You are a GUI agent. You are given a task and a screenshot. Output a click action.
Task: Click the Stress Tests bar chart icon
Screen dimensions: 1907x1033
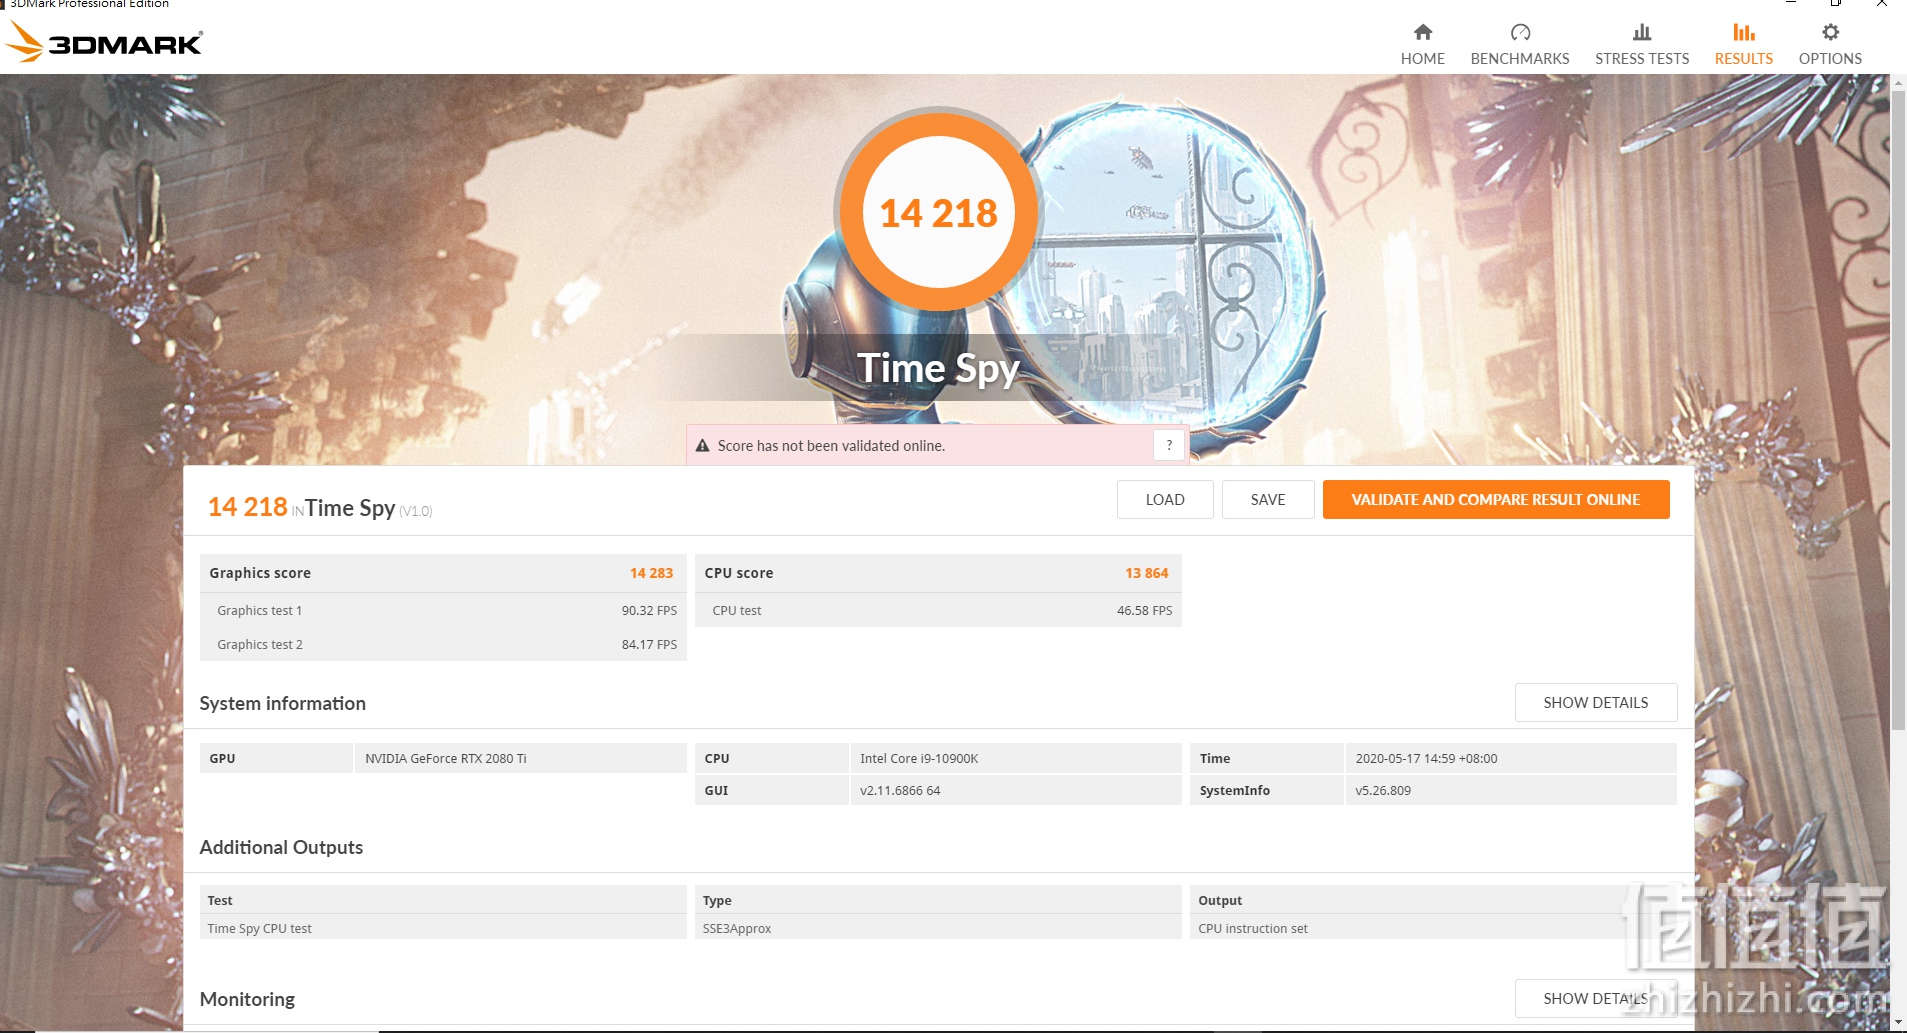click(x=1642, y=32)
